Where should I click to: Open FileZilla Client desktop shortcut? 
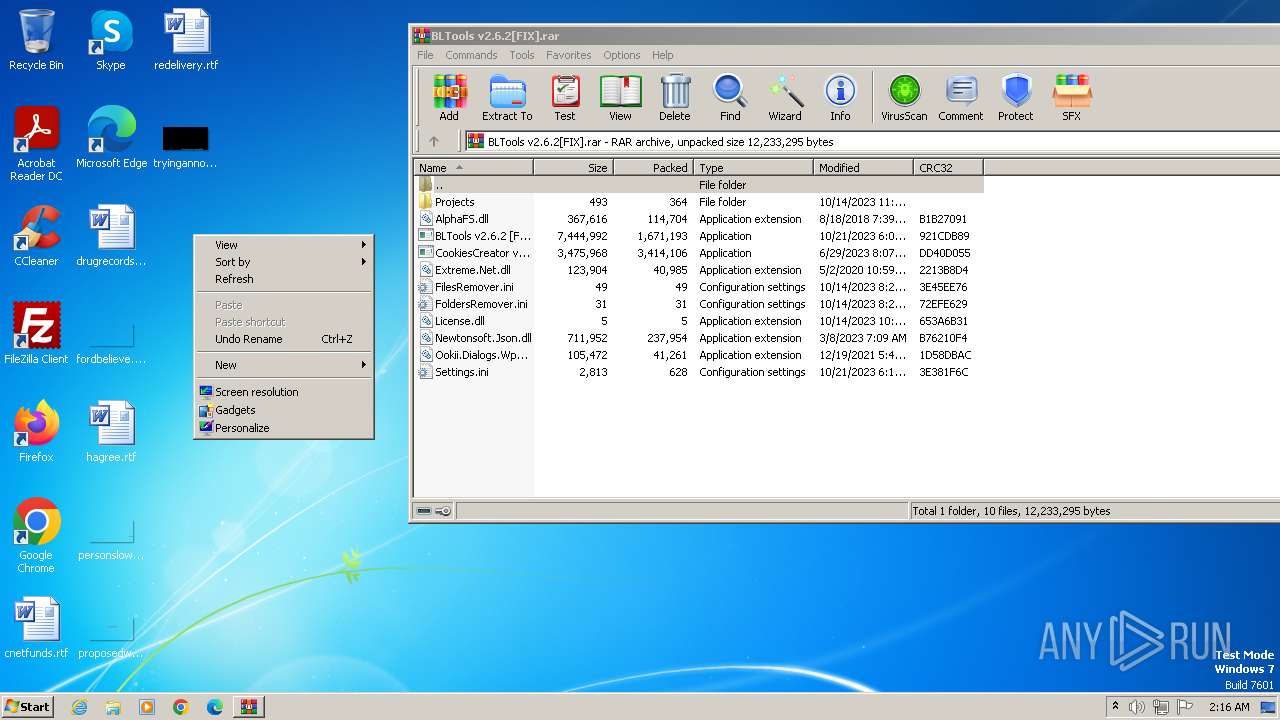point(36,333)
